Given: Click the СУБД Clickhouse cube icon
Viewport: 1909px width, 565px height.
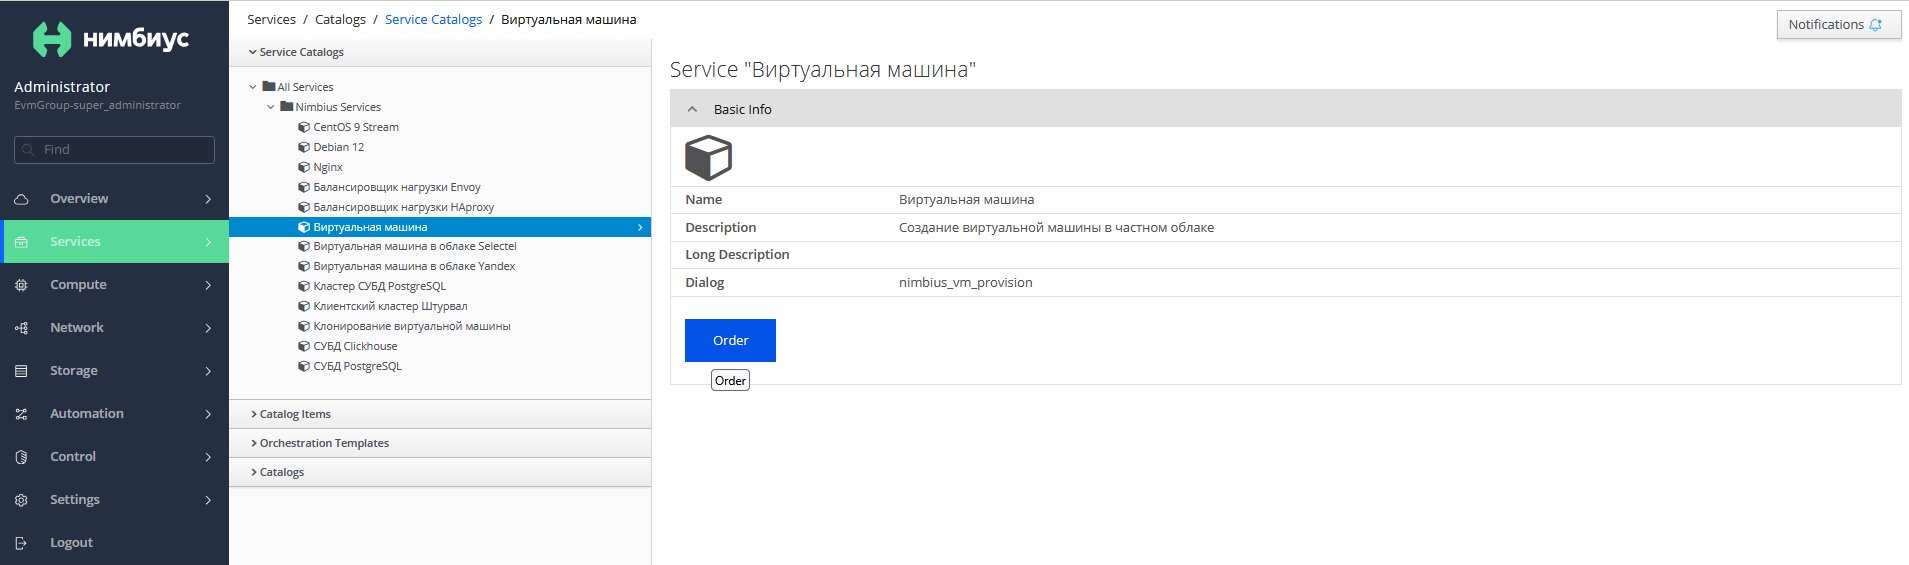Looking at the screenshot, I should tap(304, 346).
